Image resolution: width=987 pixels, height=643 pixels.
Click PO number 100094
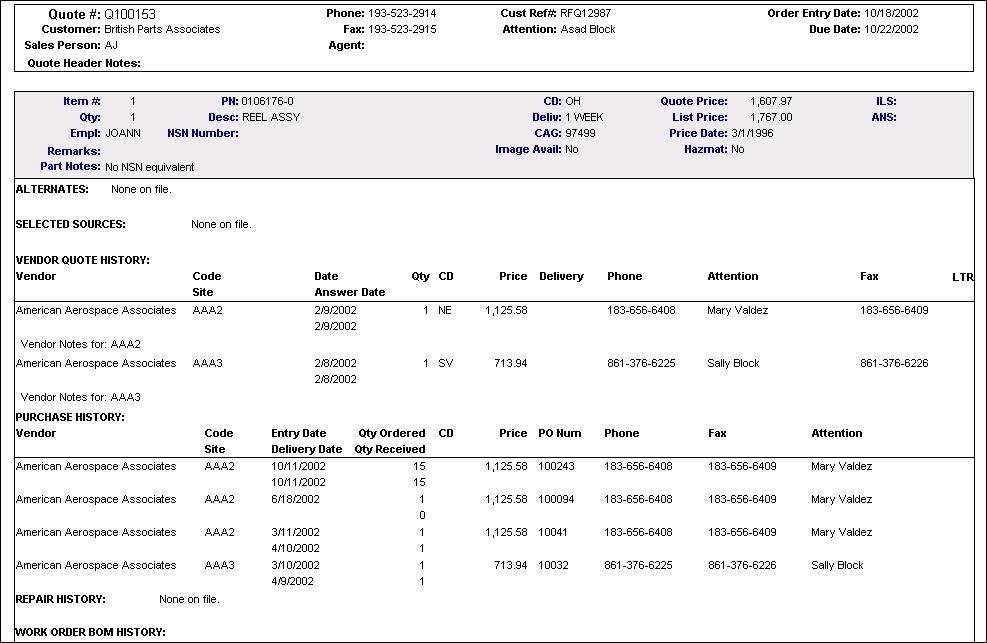[555, 499]
